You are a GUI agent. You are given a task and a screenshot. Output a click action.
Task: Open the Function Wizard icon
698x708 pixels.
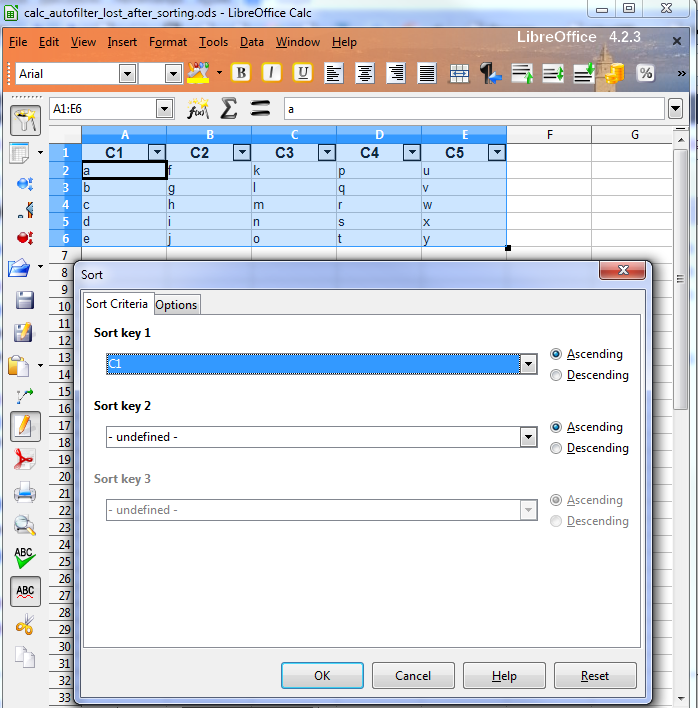[x=198, y=109]
